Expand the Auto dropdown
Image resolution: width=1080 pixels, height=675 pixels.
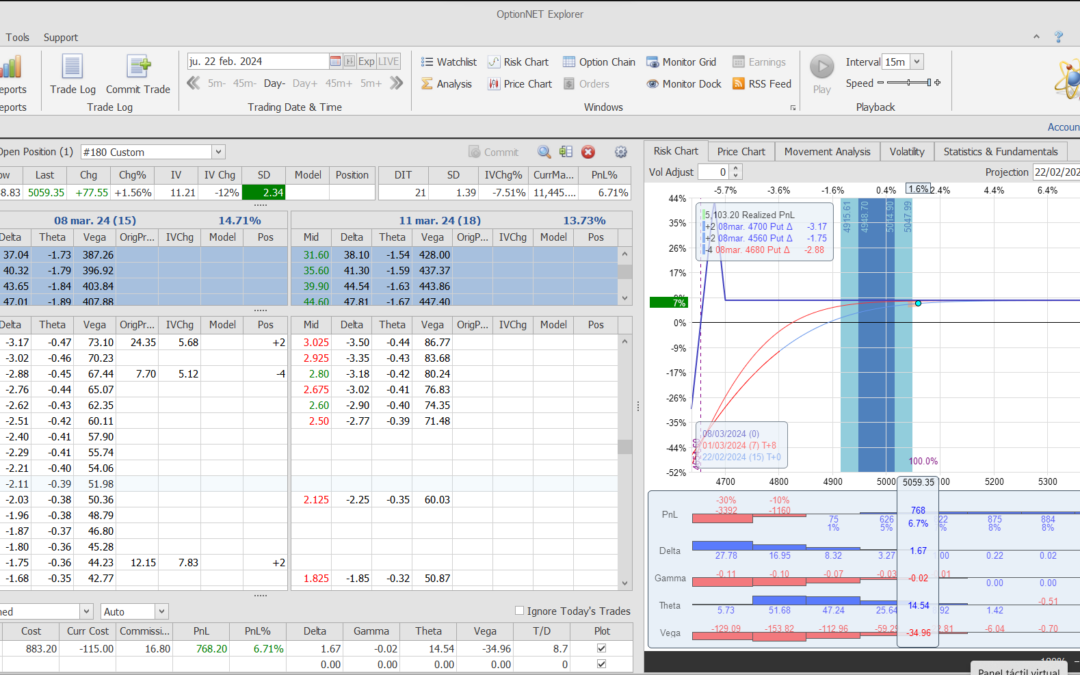[161, 611]
